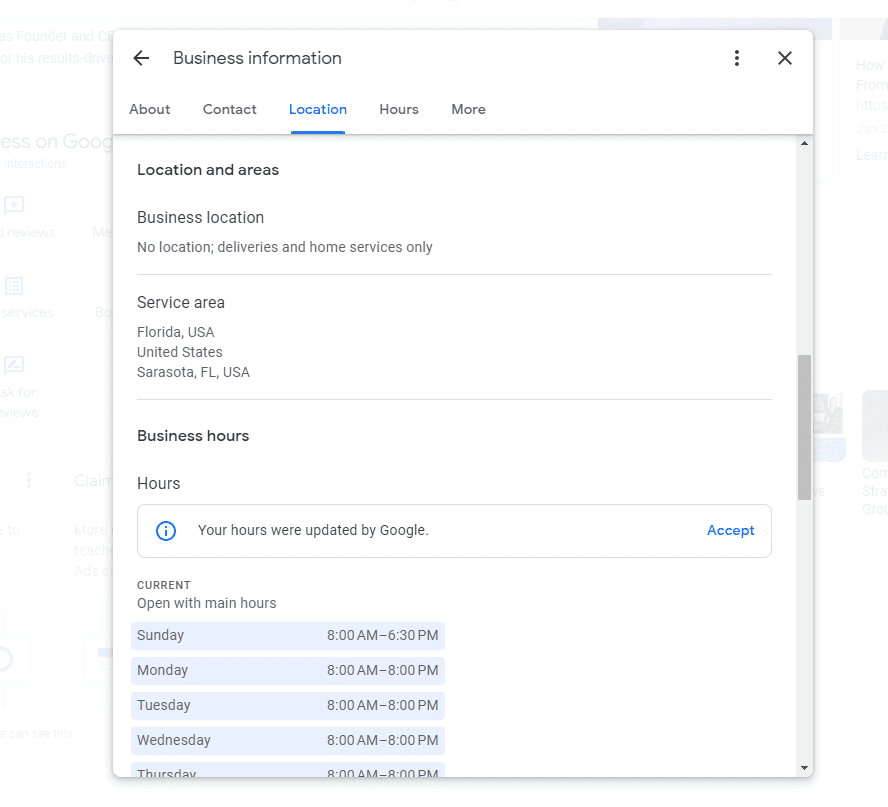Switch to the About tab

(x=149, y=109)
